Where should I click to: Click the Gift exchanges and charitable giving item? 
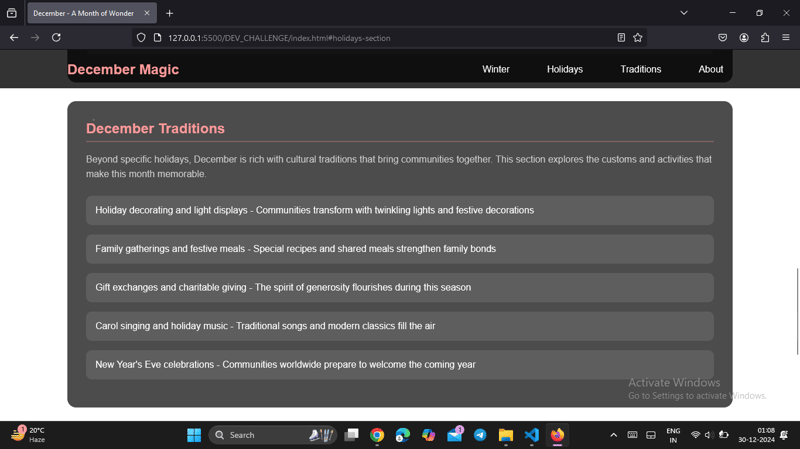399,287
